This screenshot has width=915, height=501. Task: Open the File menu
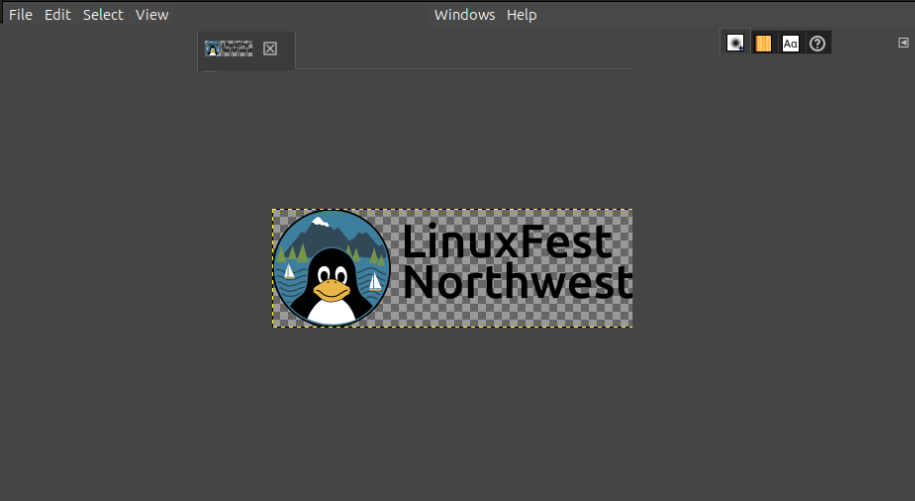(x=20, y=15)
